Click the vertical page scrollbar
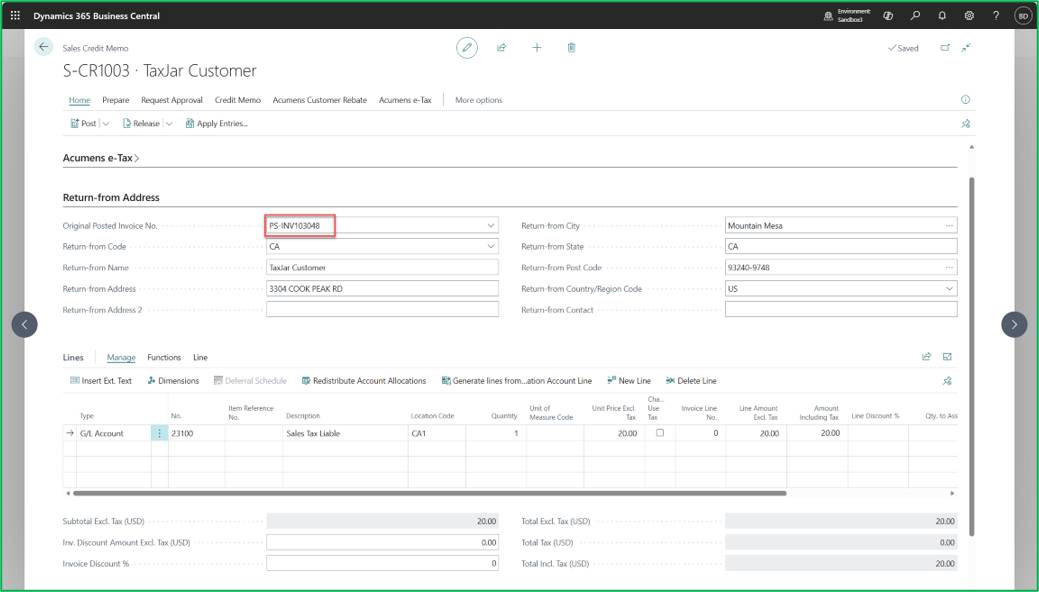This screenshot has width=1039, height=592. 971,355
